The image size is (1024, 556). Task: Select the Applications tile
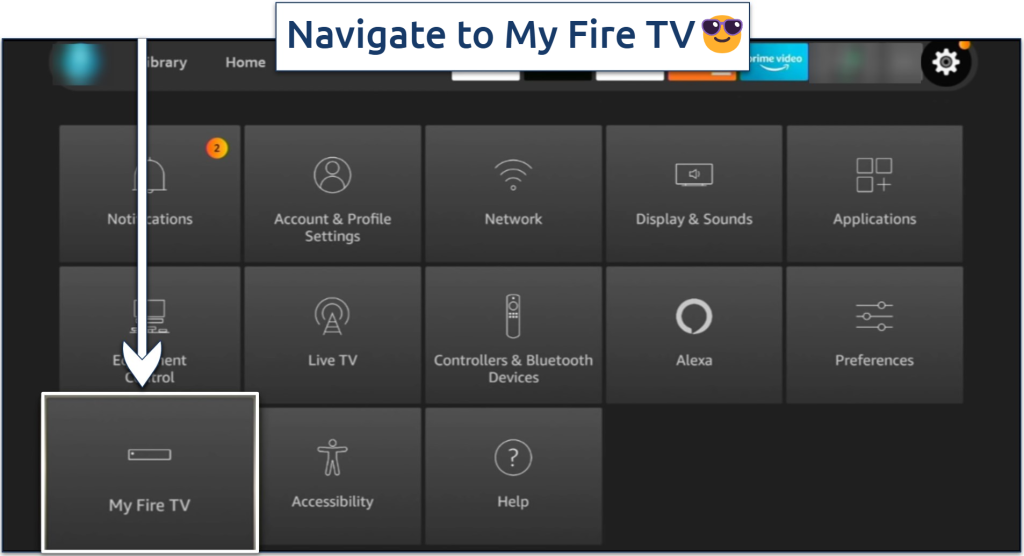pyautogui.click(x=874, y=194)
